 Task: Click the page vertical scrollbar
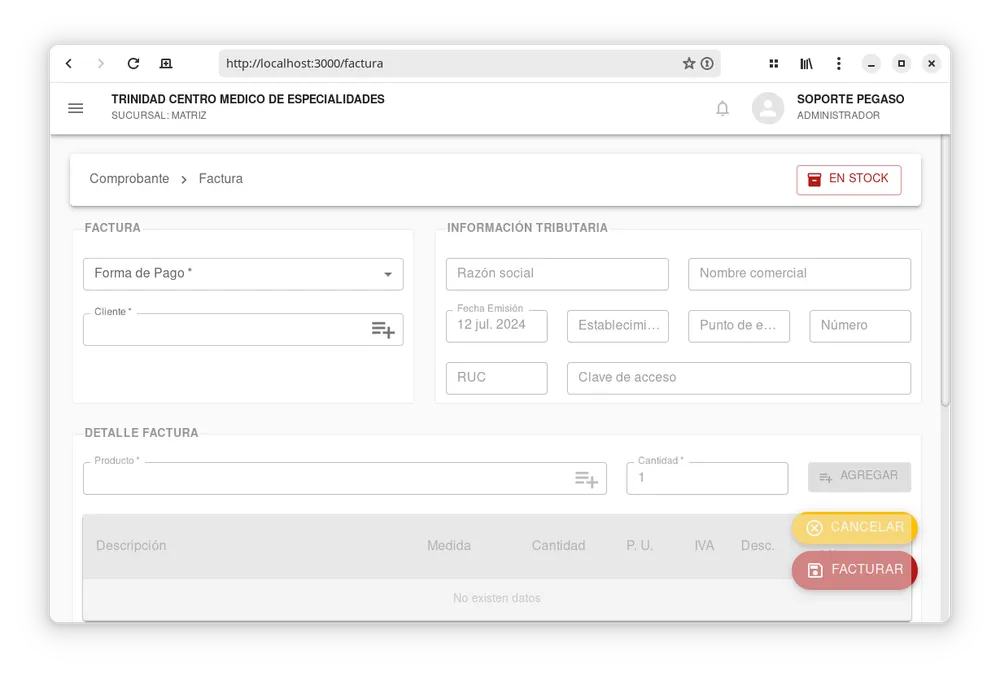pos(945,271)
